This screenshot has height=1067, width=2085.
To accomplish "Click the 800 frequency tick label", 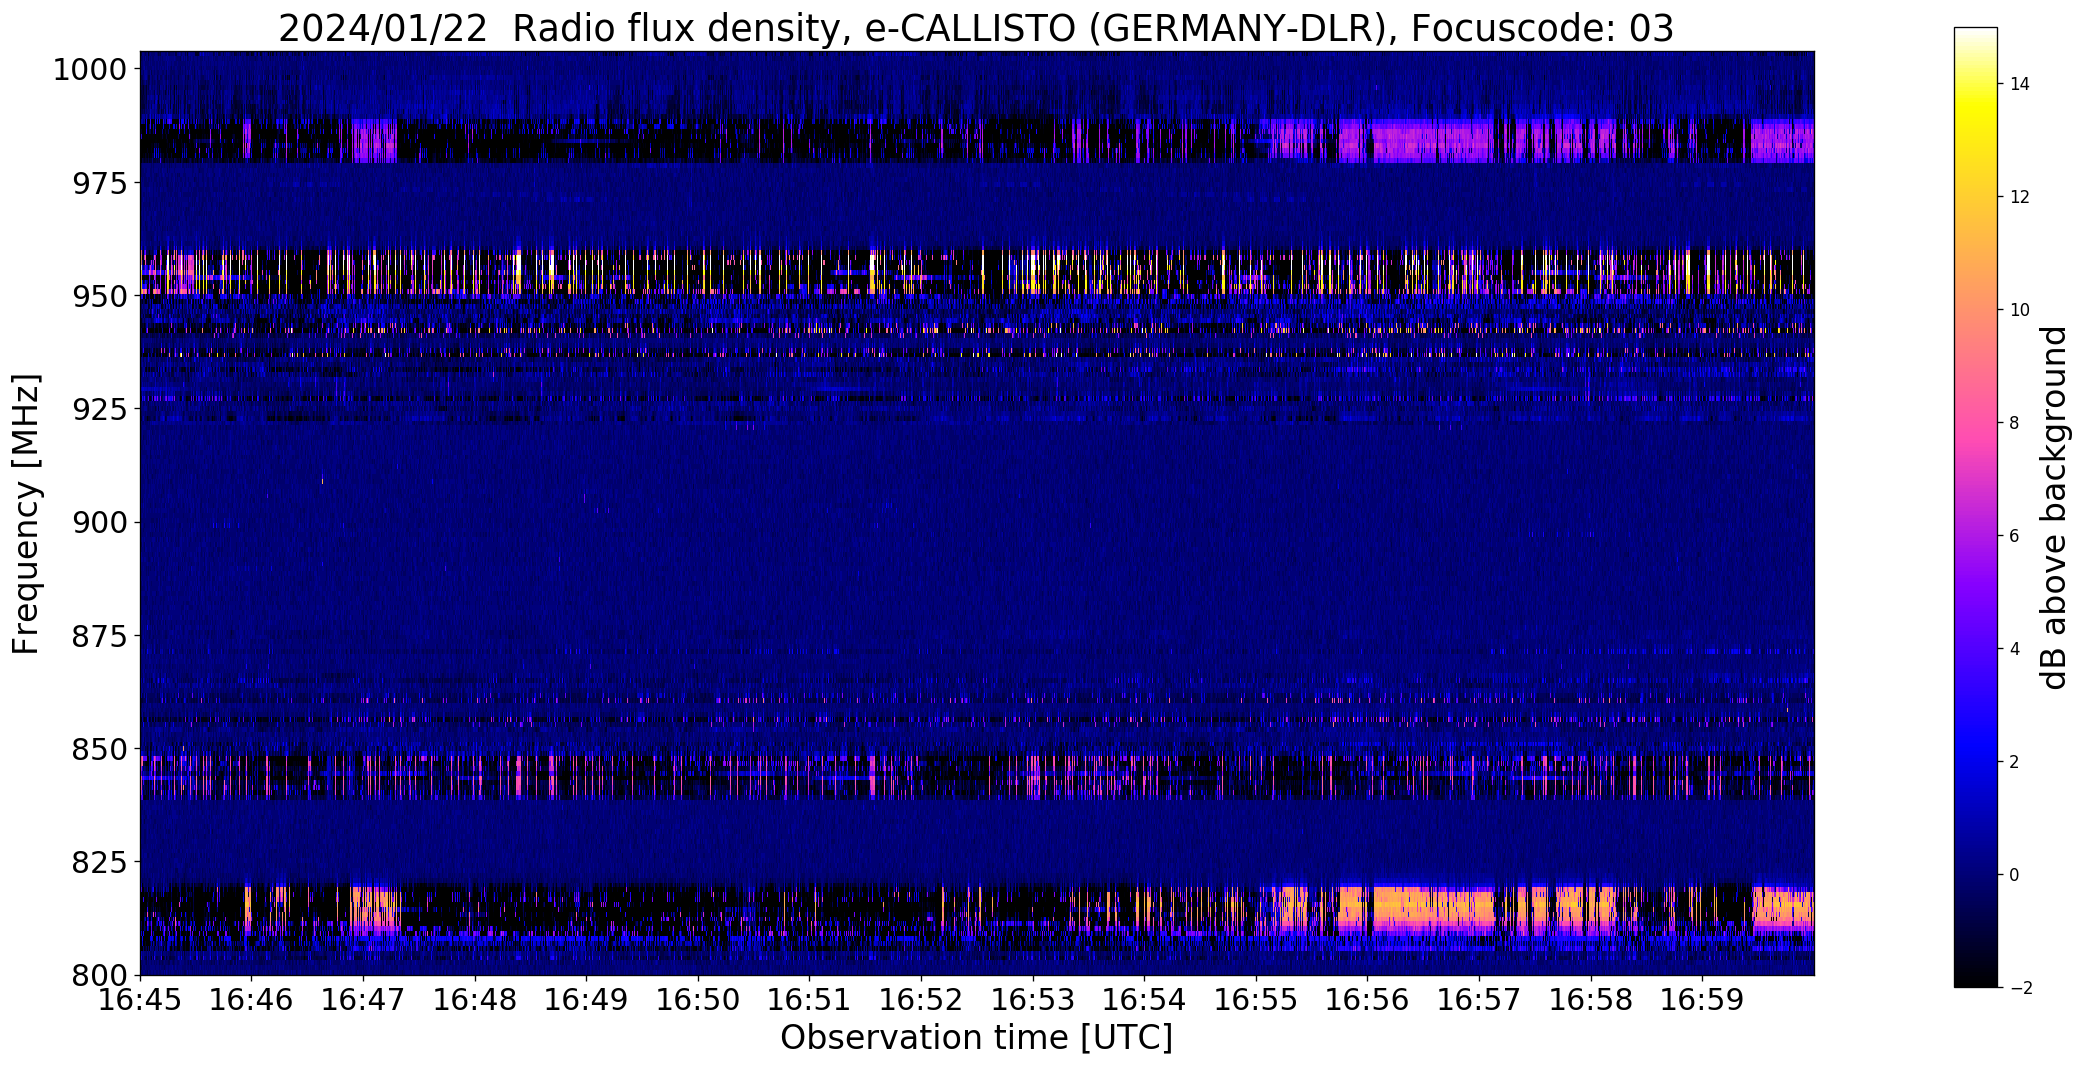I will pyautogui.click(x=99, y=975).
